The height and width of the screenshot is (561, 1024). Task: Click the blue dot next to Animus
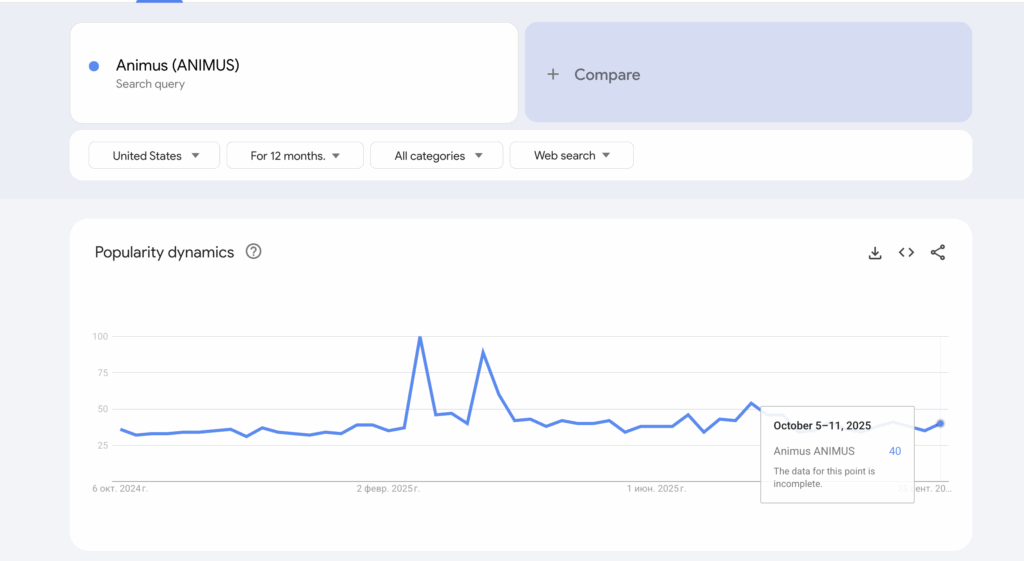[94, 66]
